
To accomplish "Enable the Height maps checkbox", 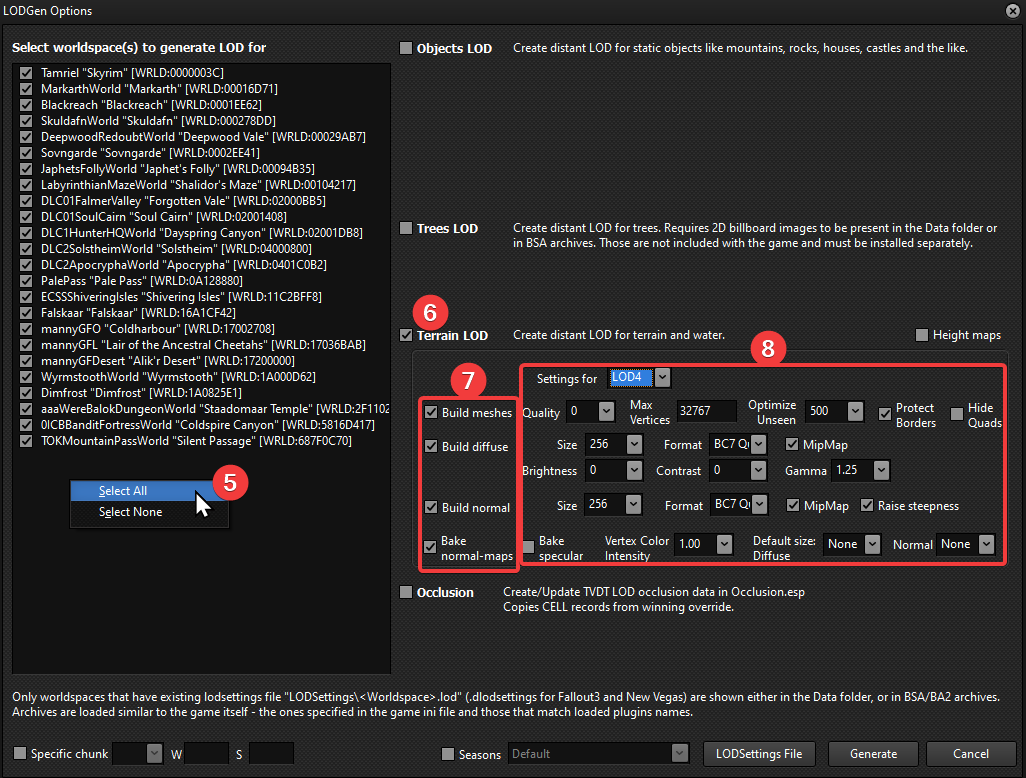I will tap(921, 335).
